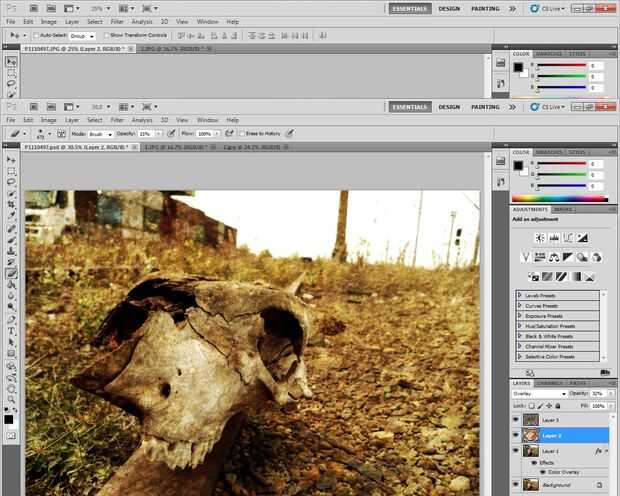Screen dimensions: 620x496
Task: Switch to the Swatches tab in front window
Action: coord(549,152)
